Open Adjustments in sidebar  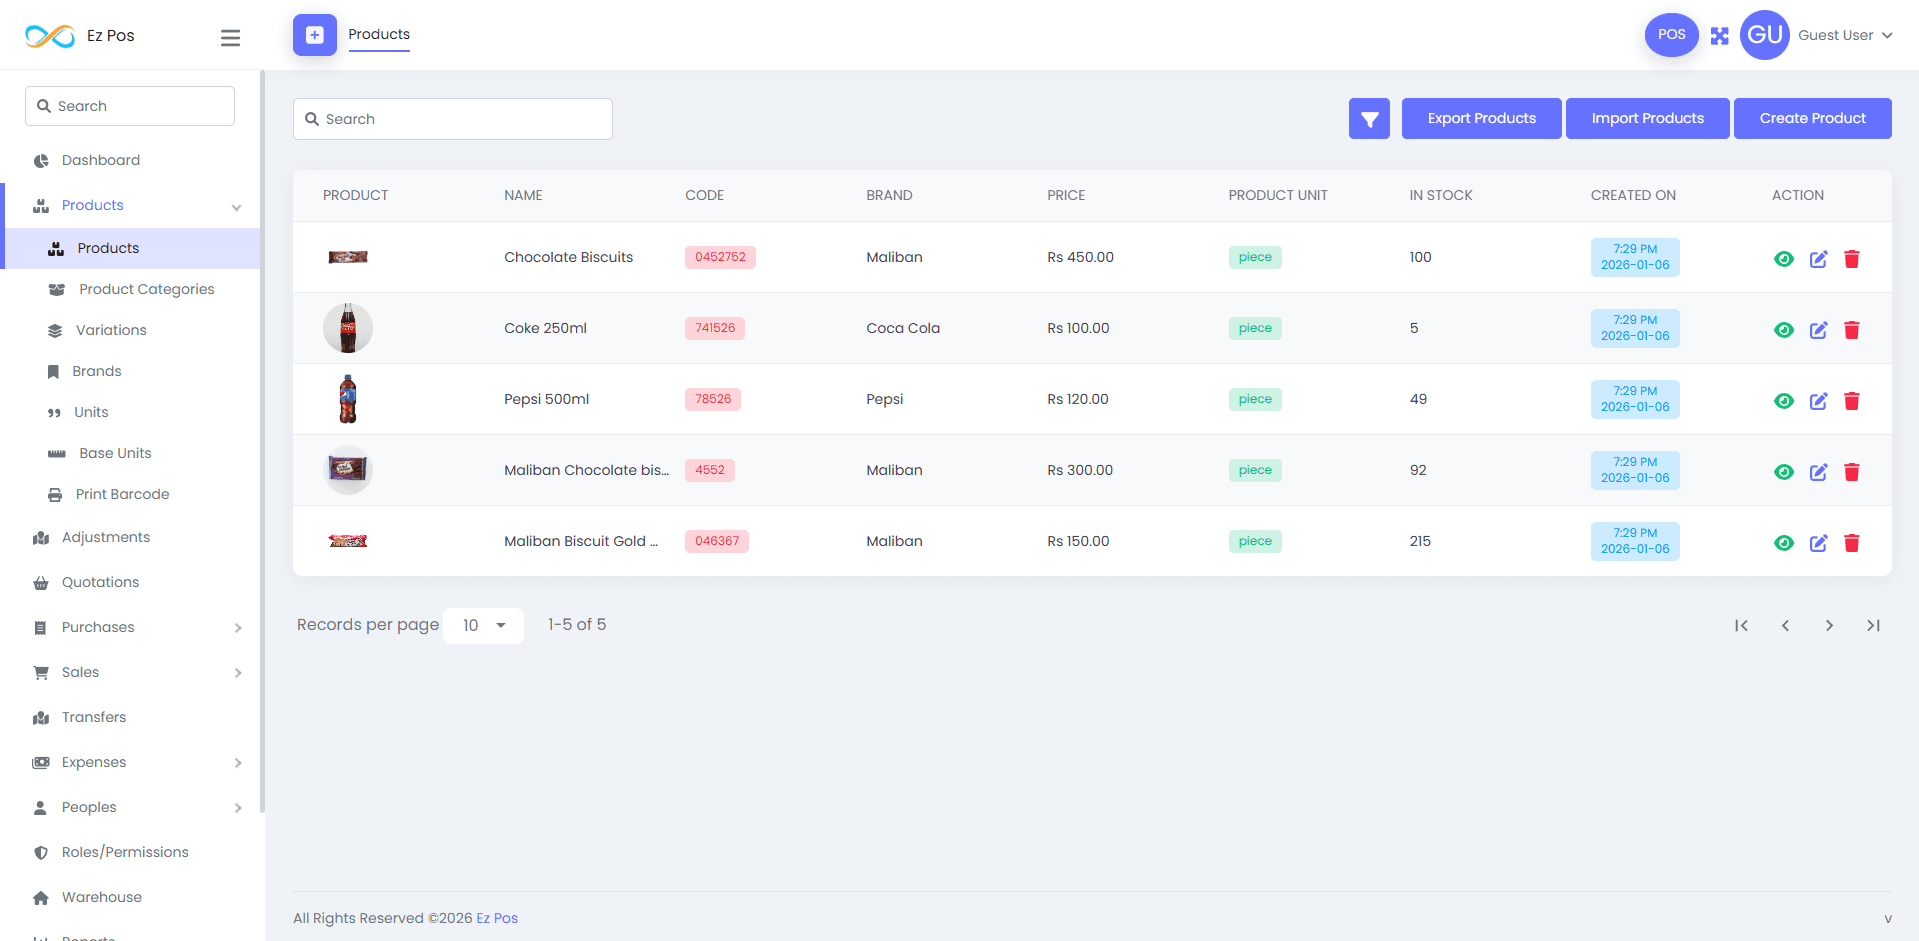(106, 537)
